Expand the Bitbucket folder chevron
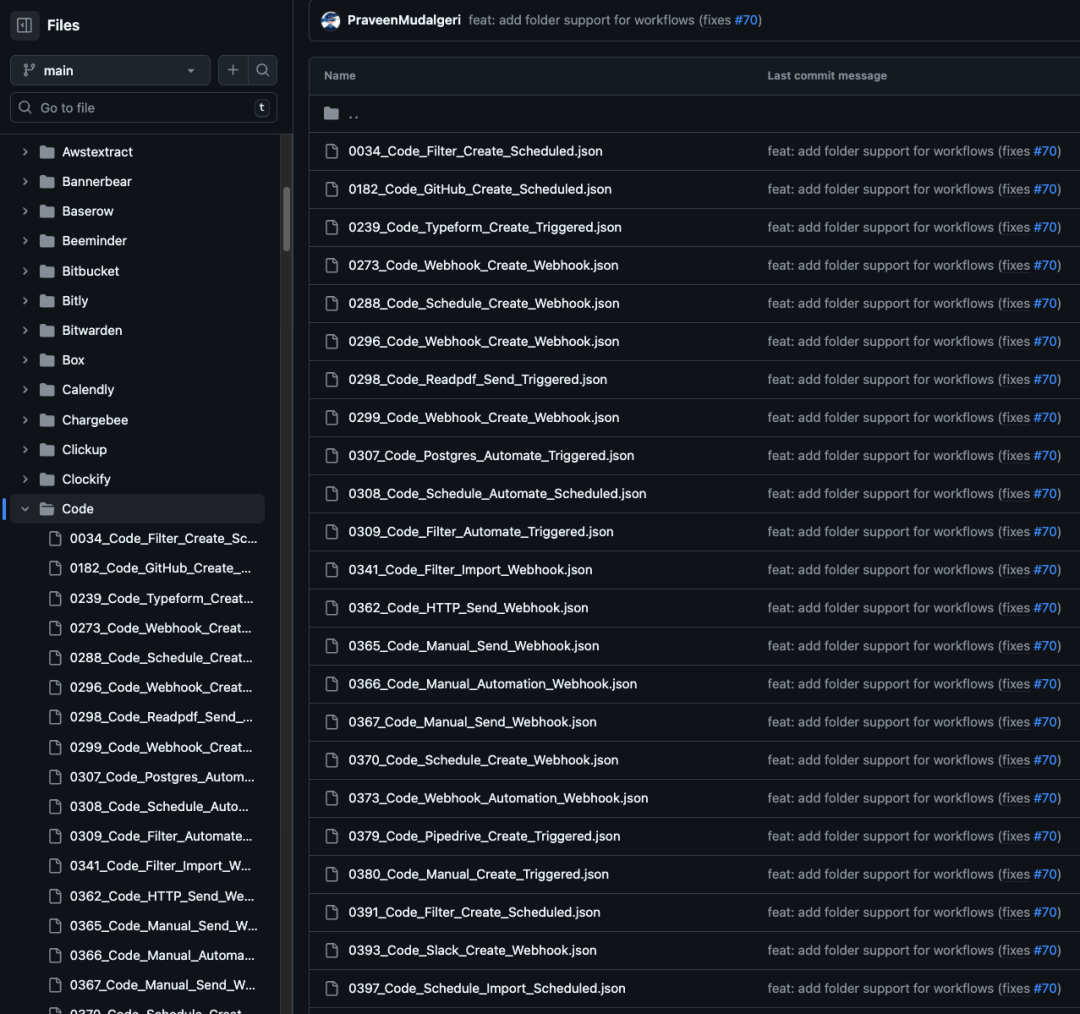The width and height of the screenshot is (1080, 1014). (25, 271)
